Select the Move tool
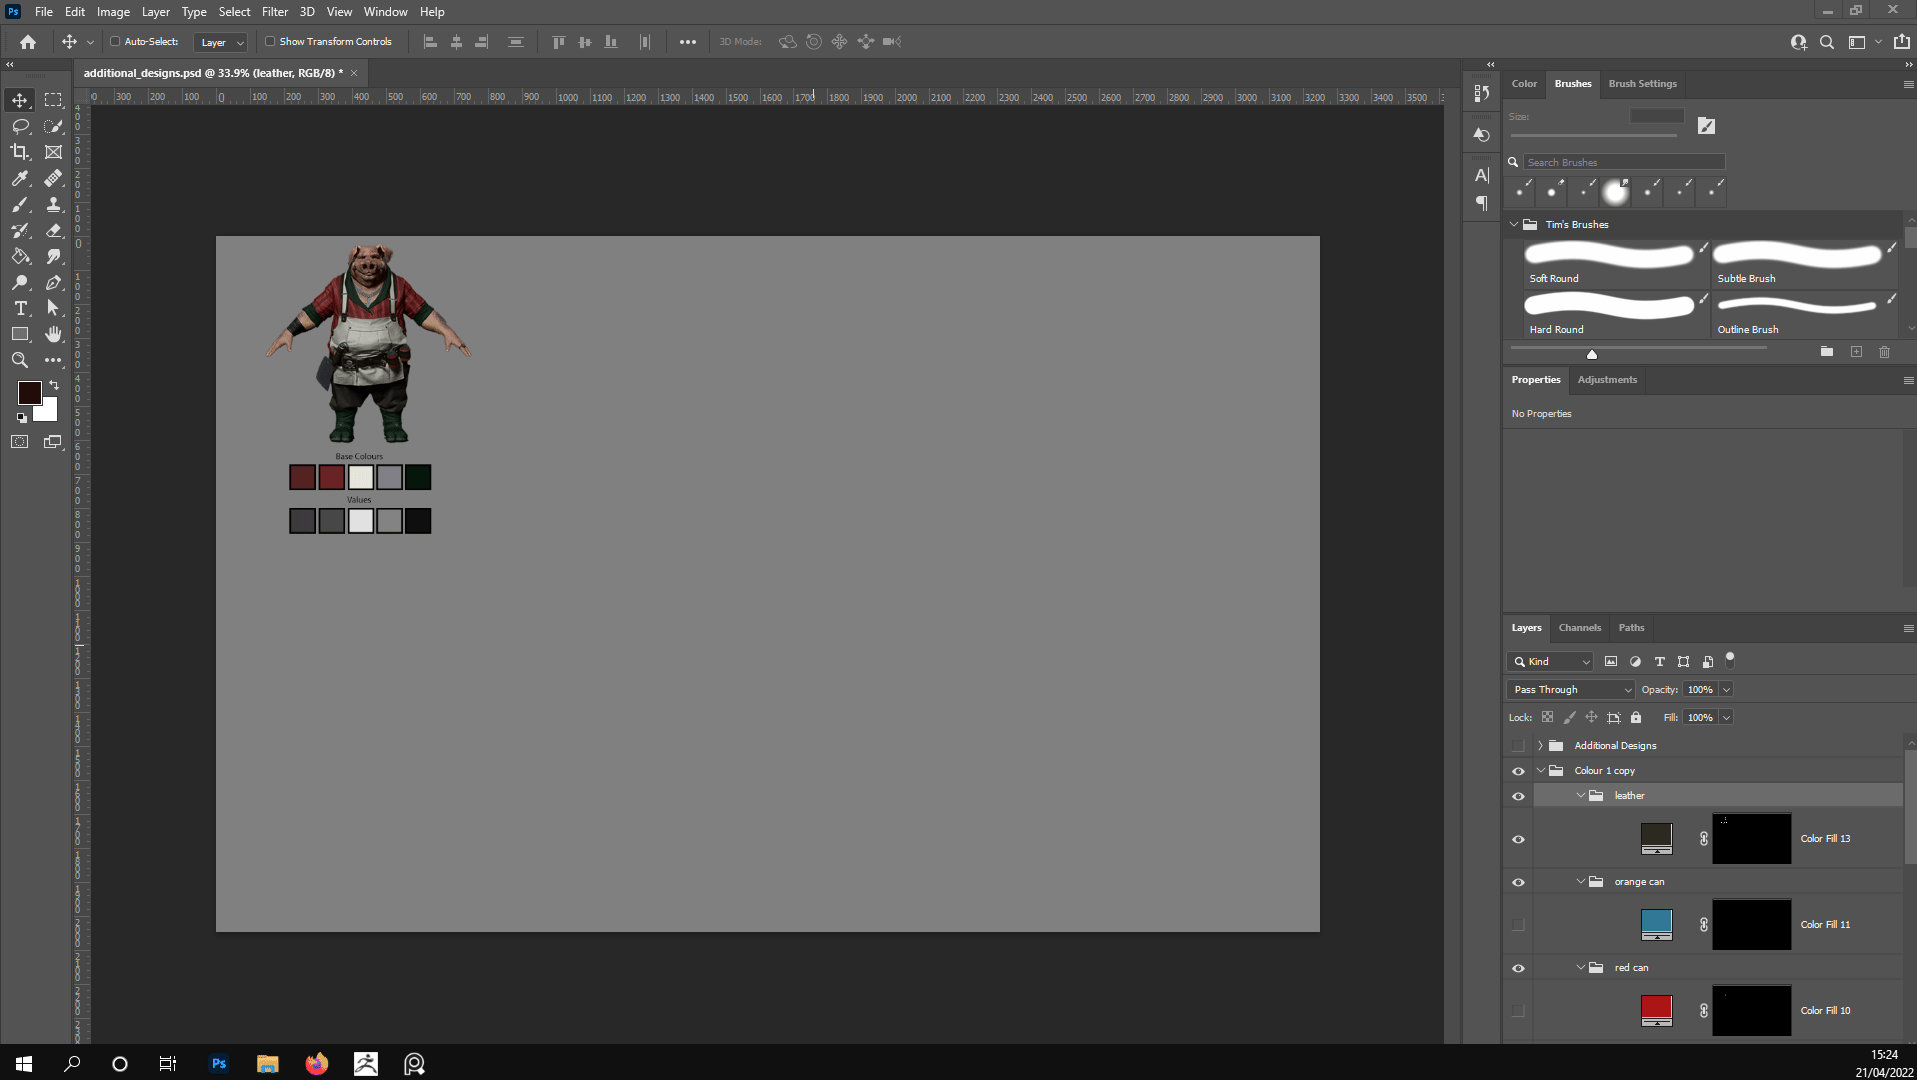1917x1080 pixels. pyautogui.click(x=20, y=100)
